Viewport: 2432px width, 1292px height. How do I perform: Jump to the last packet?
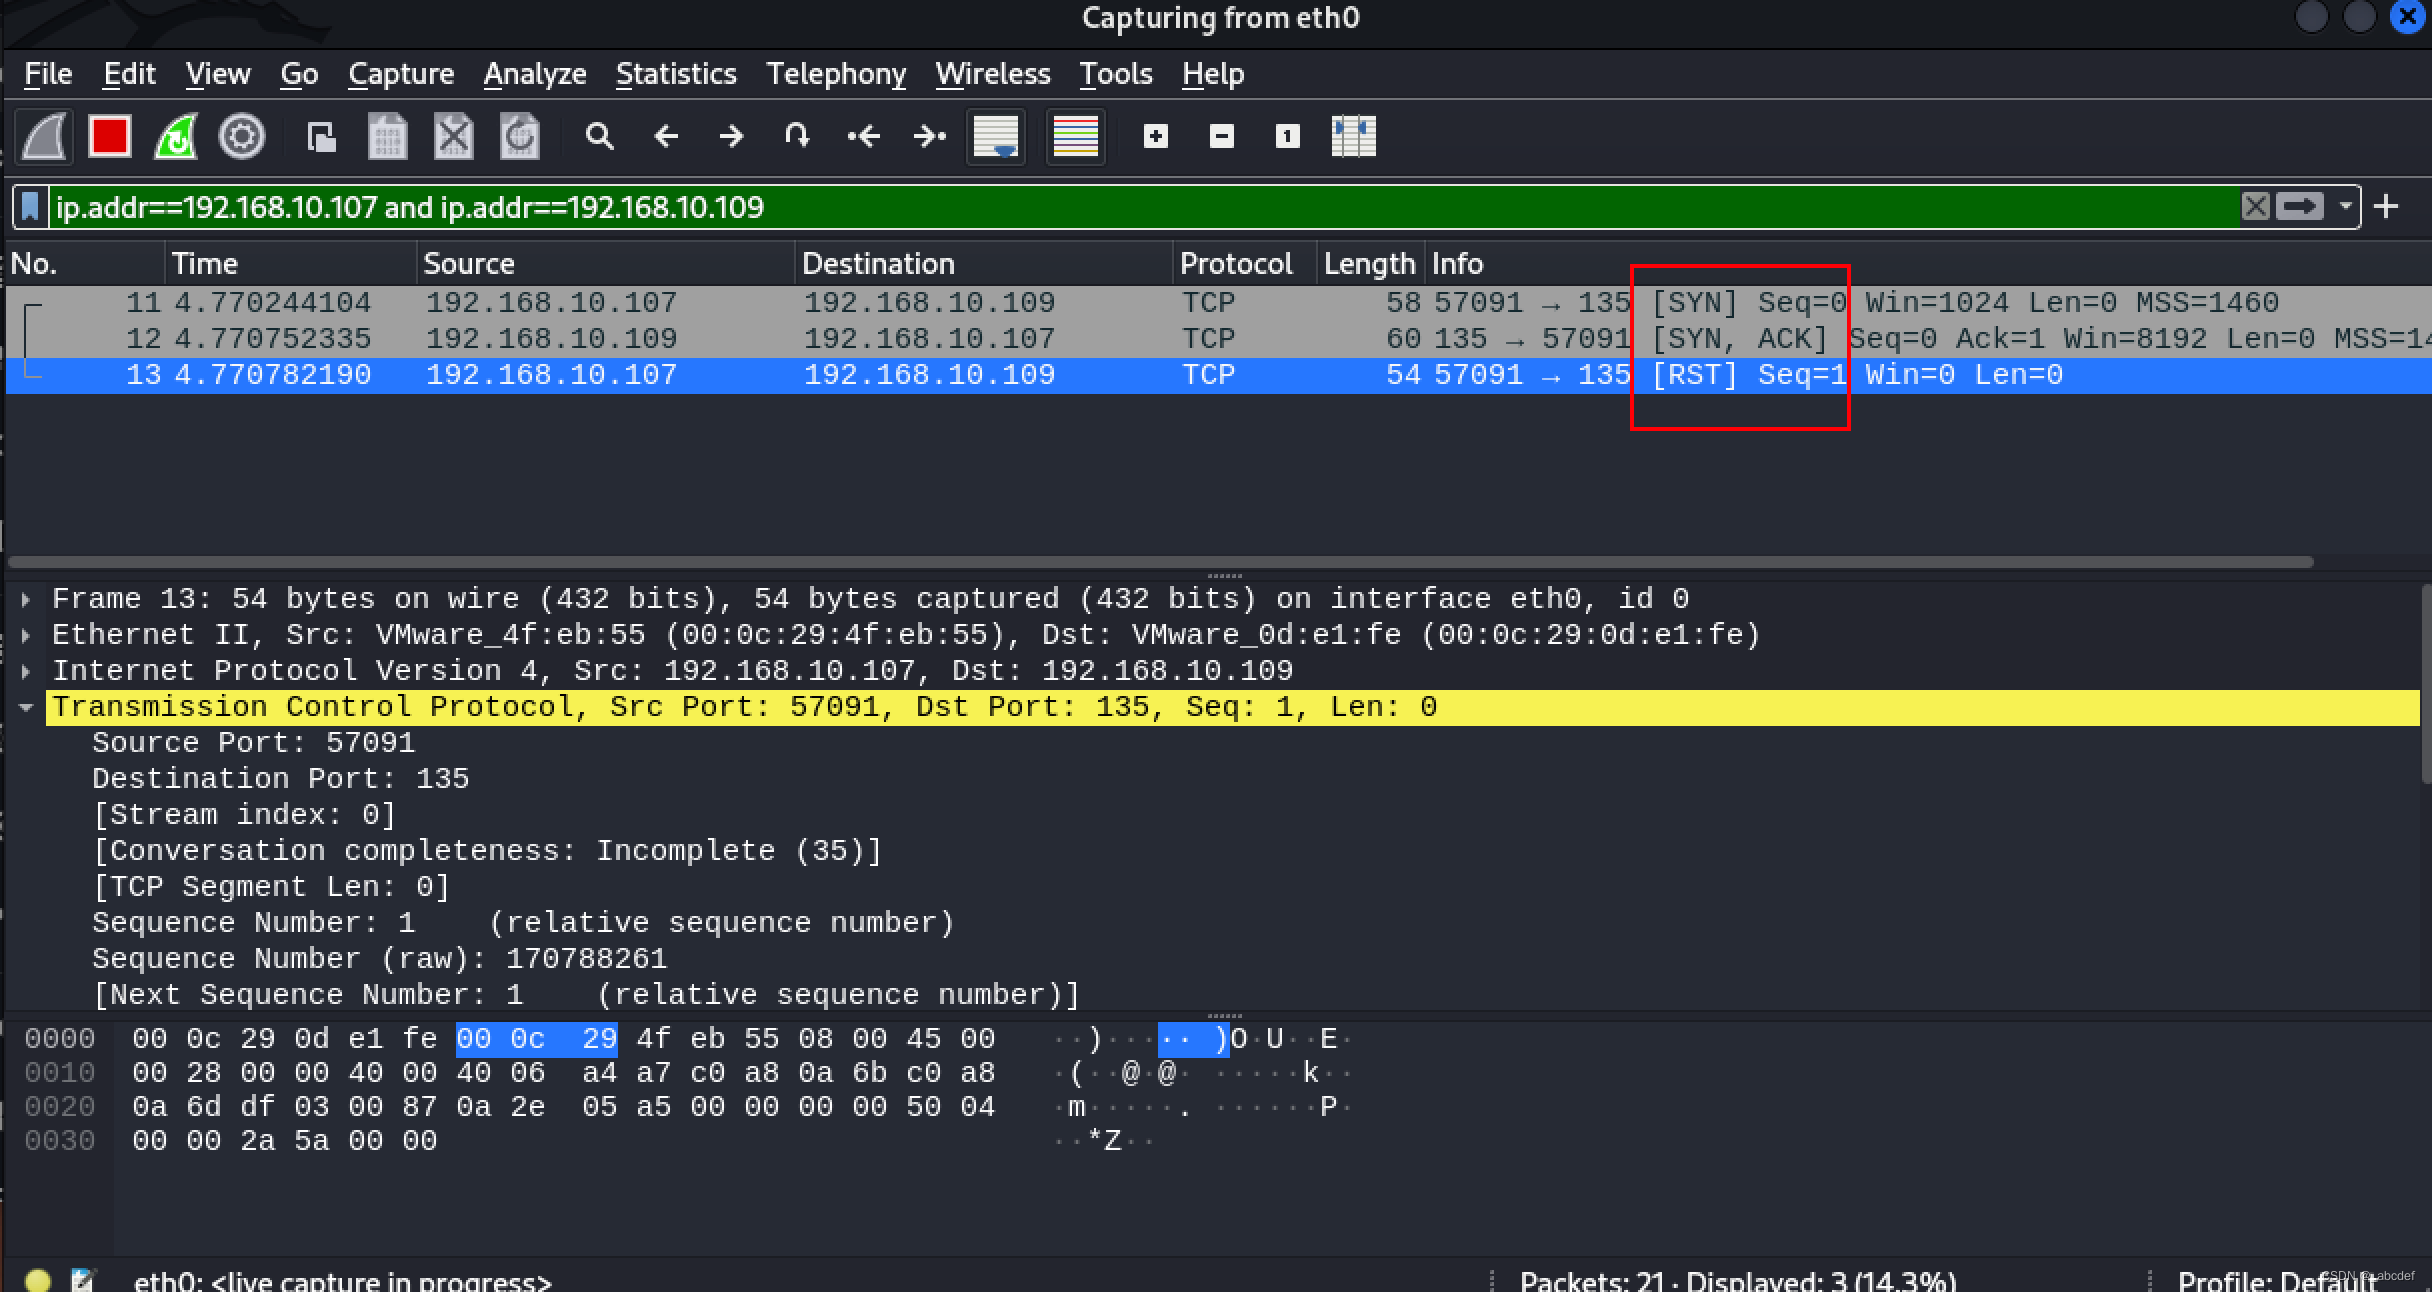(929, 136)
